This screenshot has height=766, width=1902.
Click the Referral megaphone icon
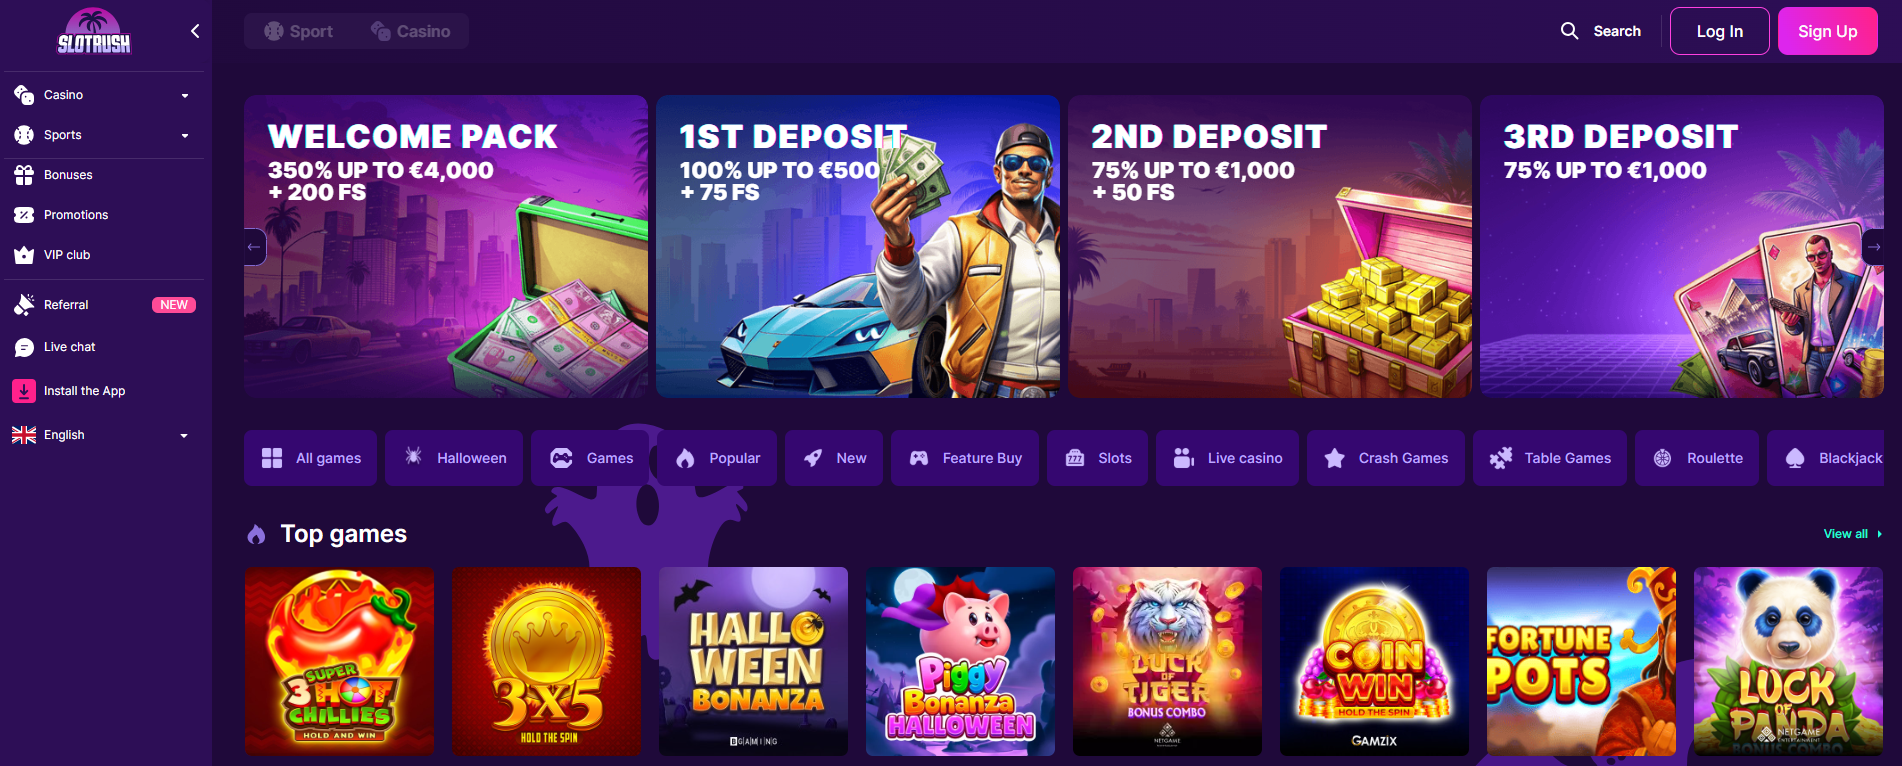tap(24, 305)
